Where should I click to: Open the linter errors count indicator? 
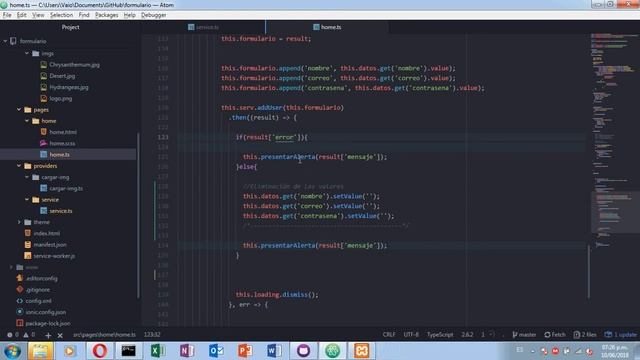click(13, 335)
